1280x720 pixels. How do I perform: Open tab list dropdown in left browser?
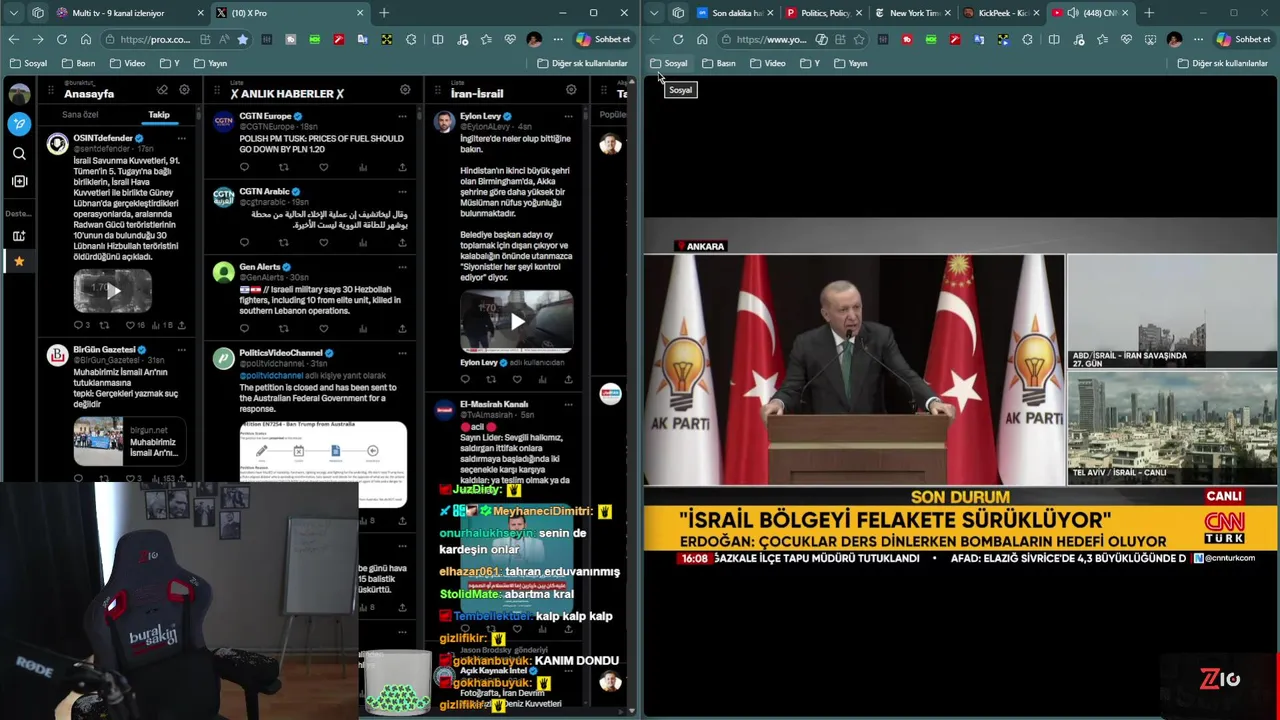(14, 13)
